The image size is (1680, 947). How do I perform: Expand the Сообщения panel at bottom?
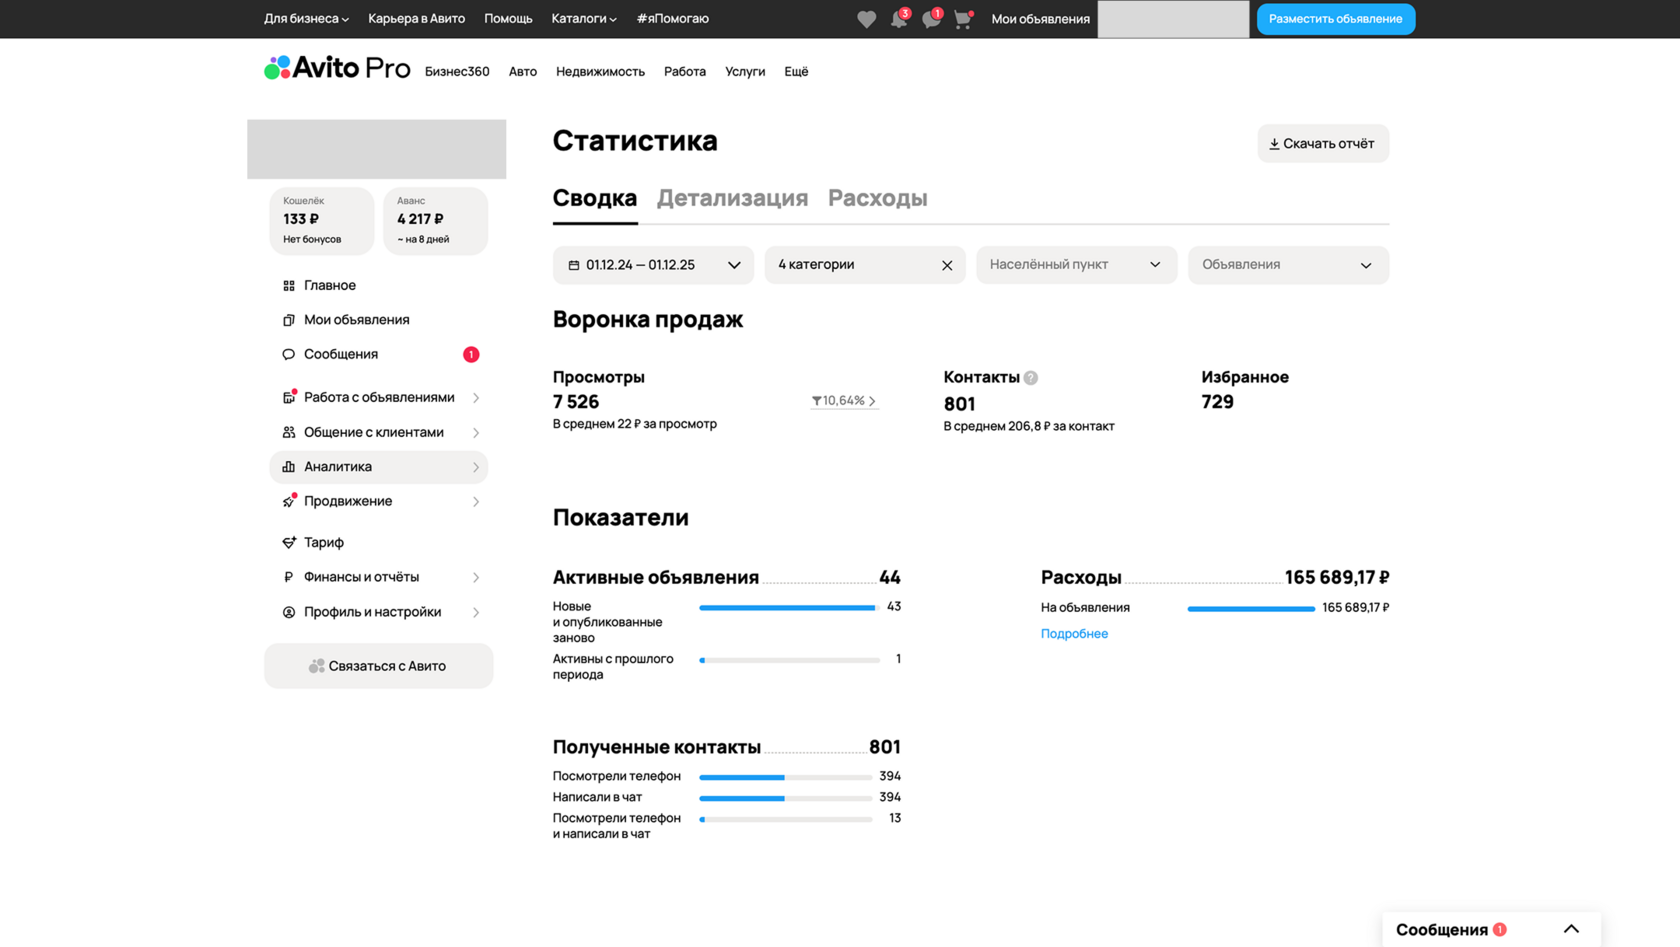point(1572,929)
